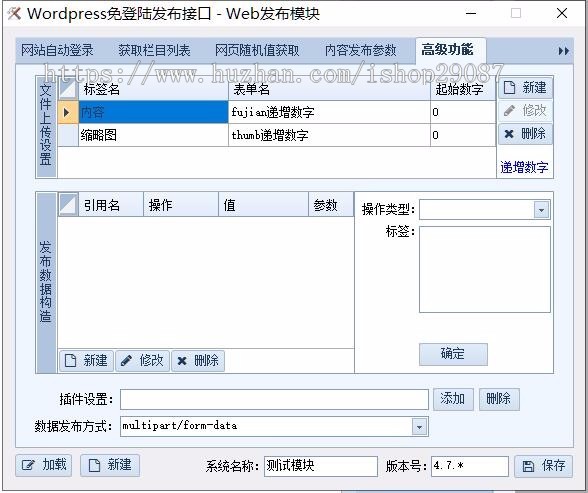
Task: Click 删除 under publish data table
Action: click(198, 361)
